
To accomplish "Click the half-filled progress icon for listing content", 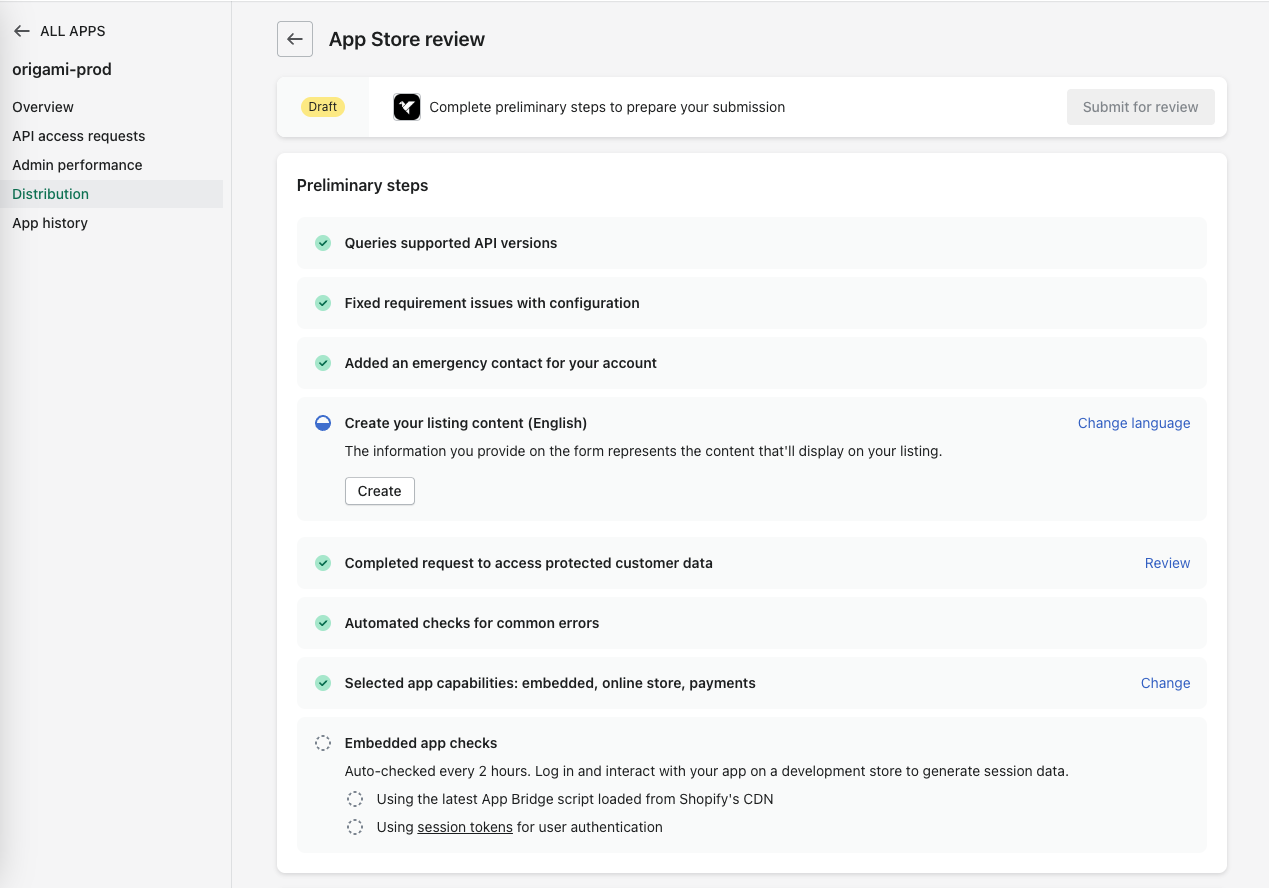I will click(x=323, y=423).
